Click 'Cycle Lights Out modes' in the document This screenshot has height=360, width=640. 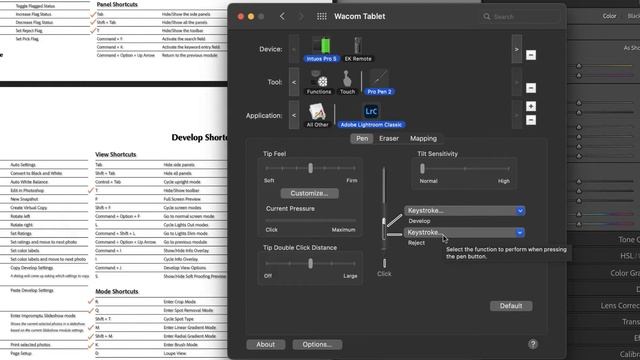pyautogui.click(x=186, y=225)
